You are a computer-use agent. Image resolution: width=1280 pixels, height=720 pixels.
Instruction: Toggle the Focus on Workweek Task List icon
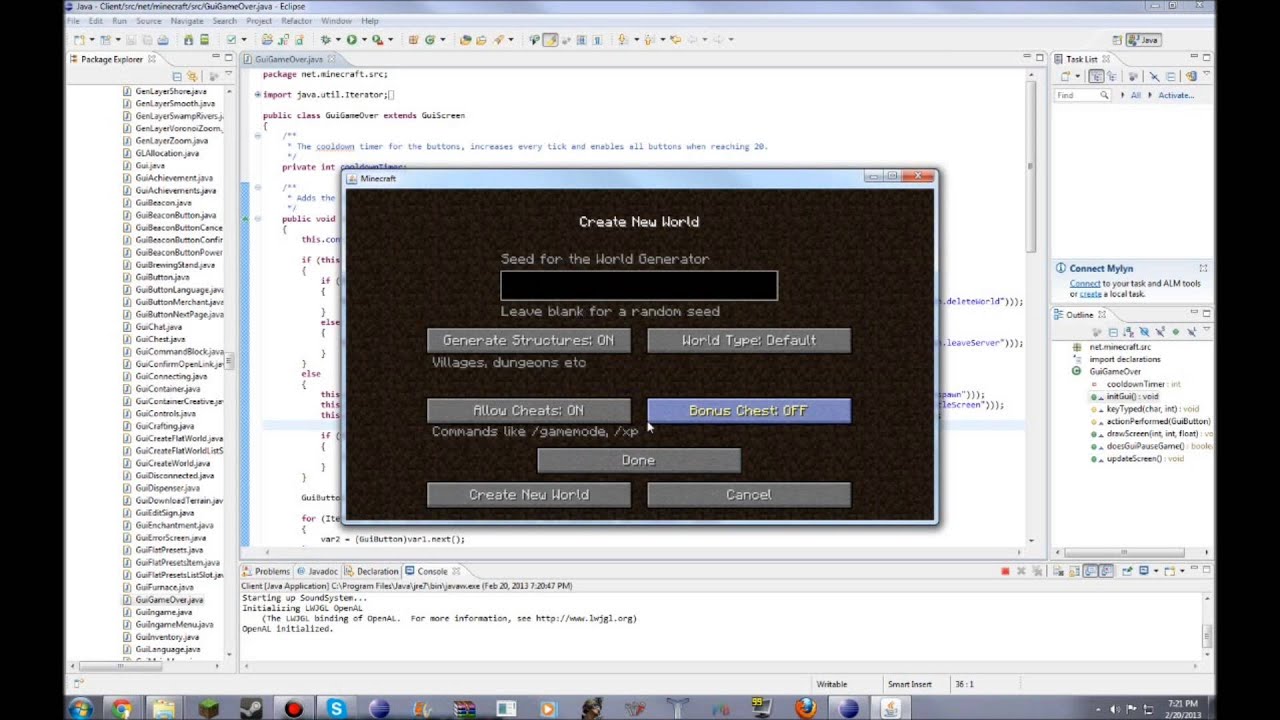(x=1133, y=76)
